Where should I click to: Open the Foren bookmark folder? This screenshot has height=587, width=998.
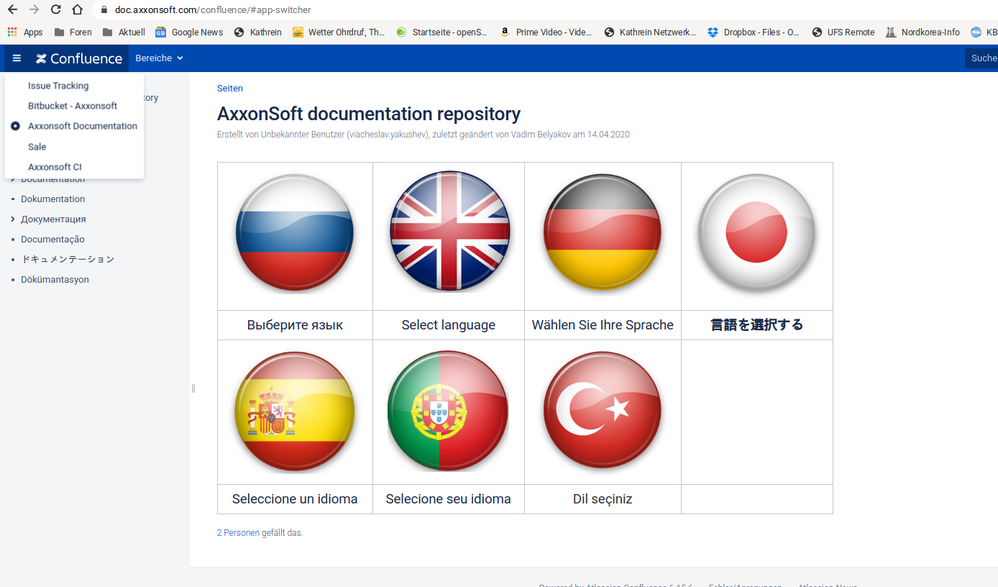pyautogui.click(x=73, y=32)
